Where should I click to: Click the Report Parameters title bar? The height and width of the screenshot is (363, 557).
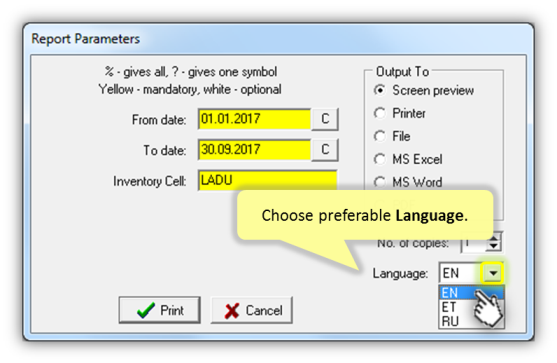coord(278,39)
